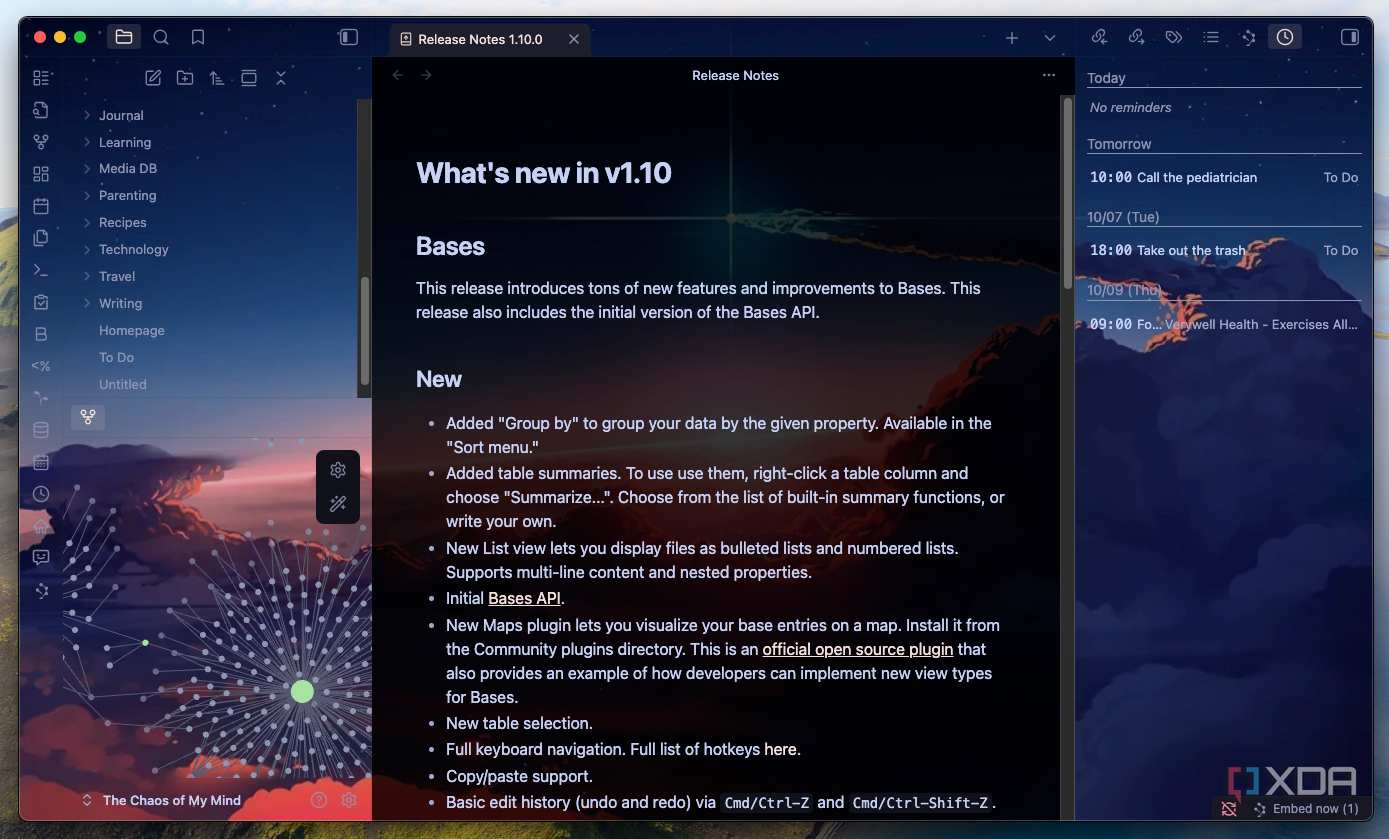Create a new note in file explorer
1389x839 pixels.
coord(153,77)
